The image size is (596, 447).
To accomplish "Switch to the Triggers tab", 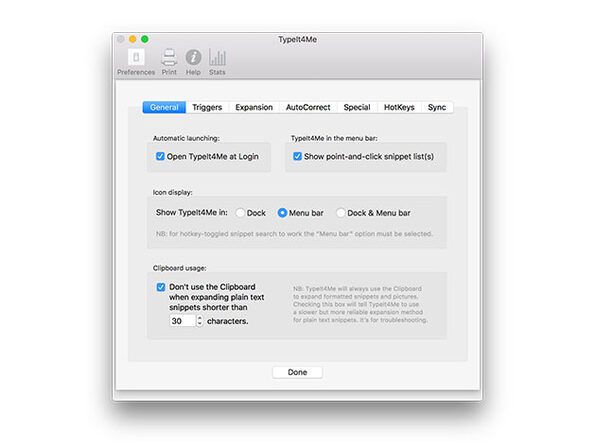I will (207, 107).
